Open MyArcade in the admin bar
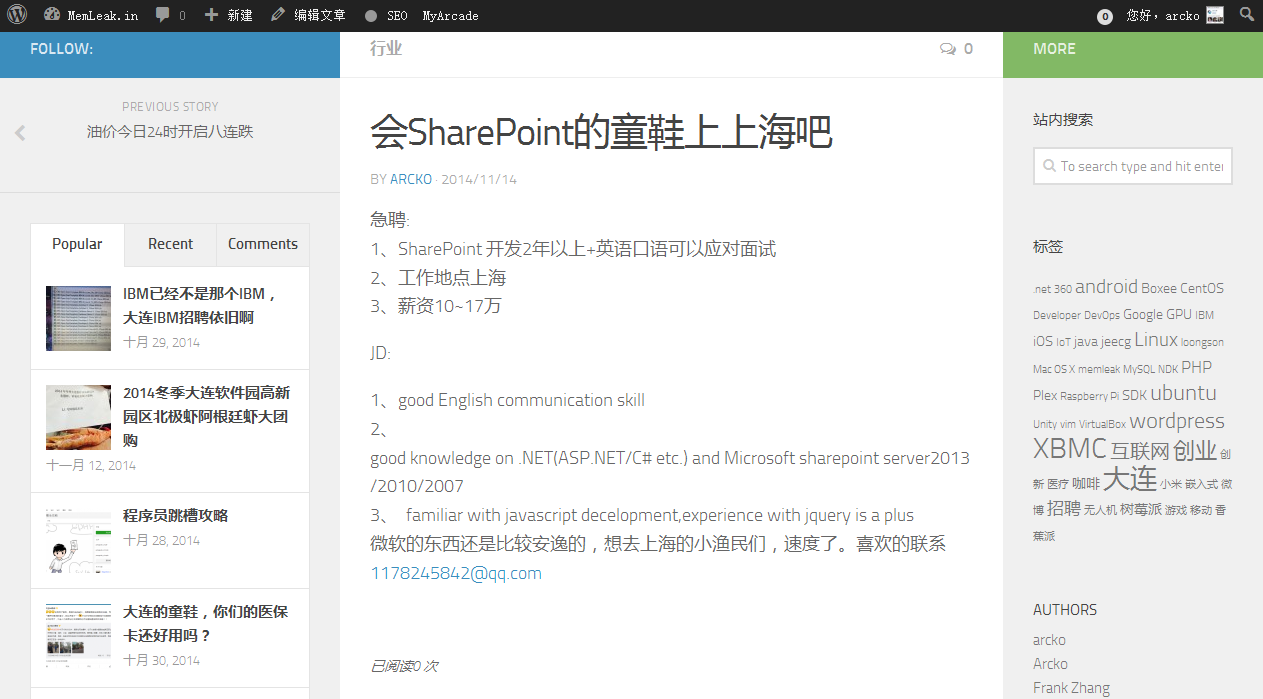 [450, 16]
